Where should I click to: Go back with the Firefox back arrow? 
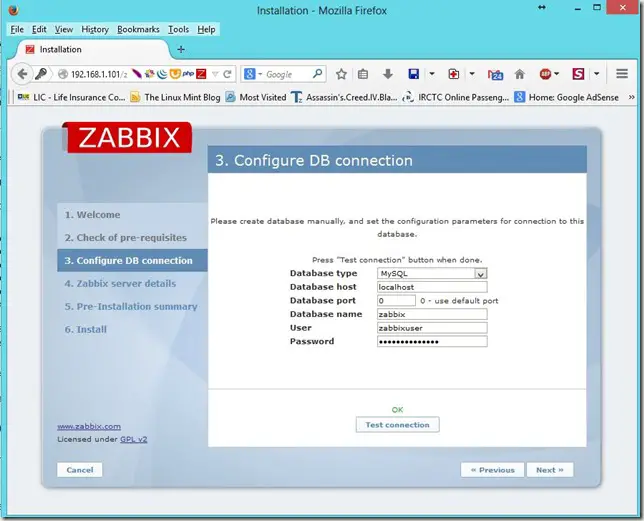point(22,74)
